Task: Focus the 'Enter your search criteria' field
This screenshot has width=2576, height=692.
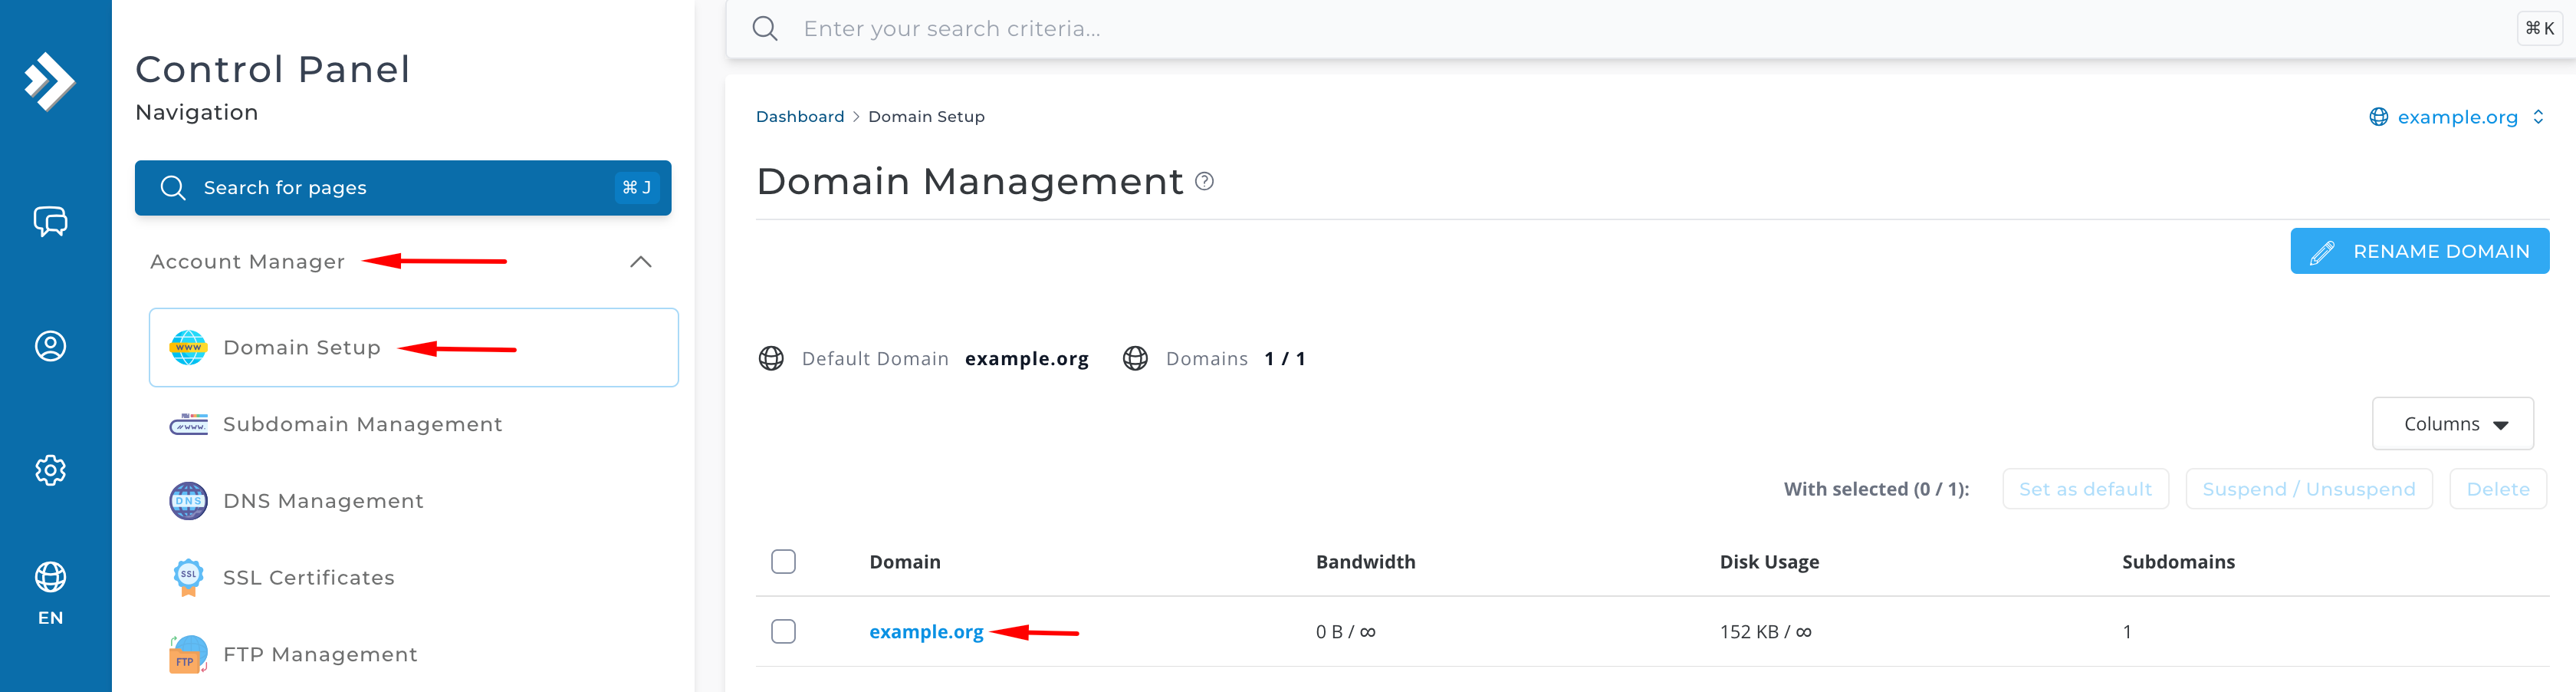Action: 1600,29
